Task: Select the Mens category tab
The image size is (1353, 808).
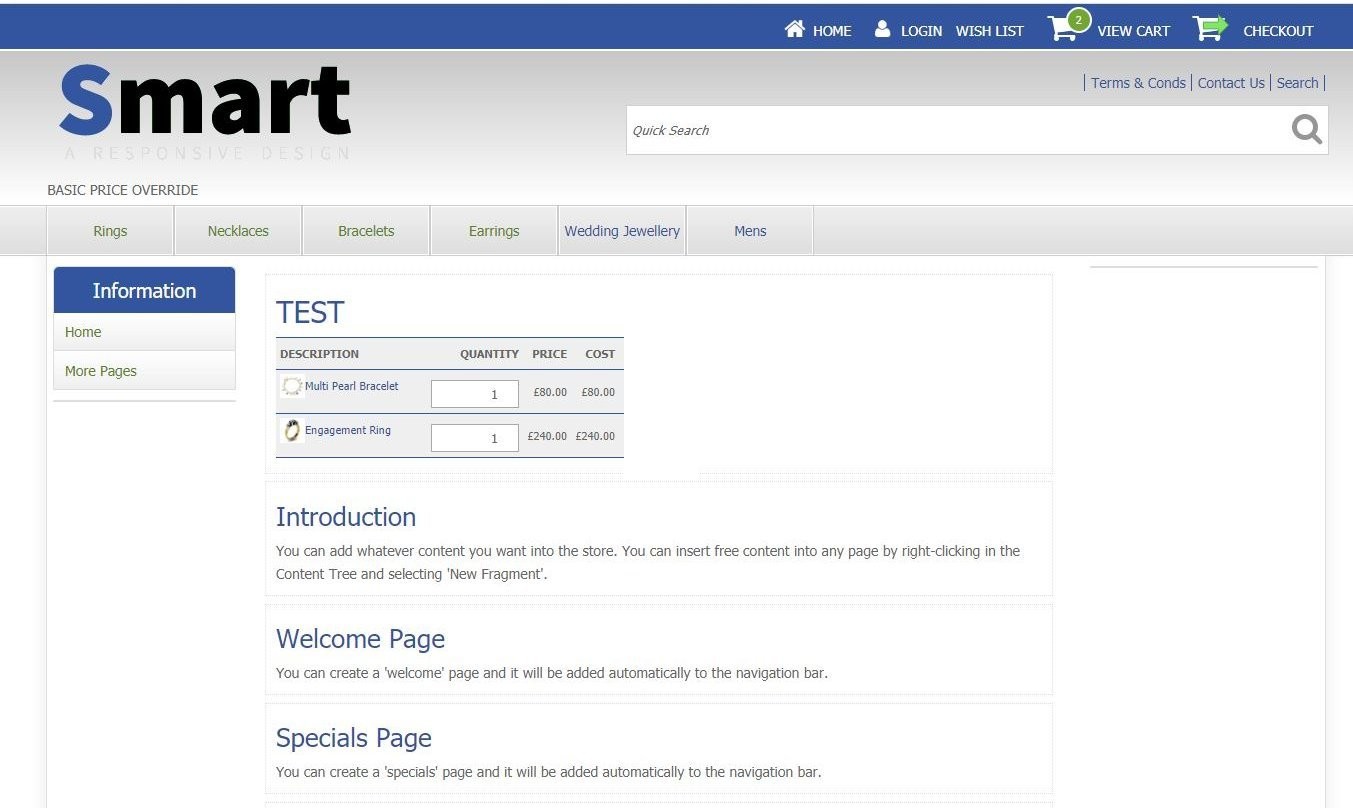Action: coord(750,231)
